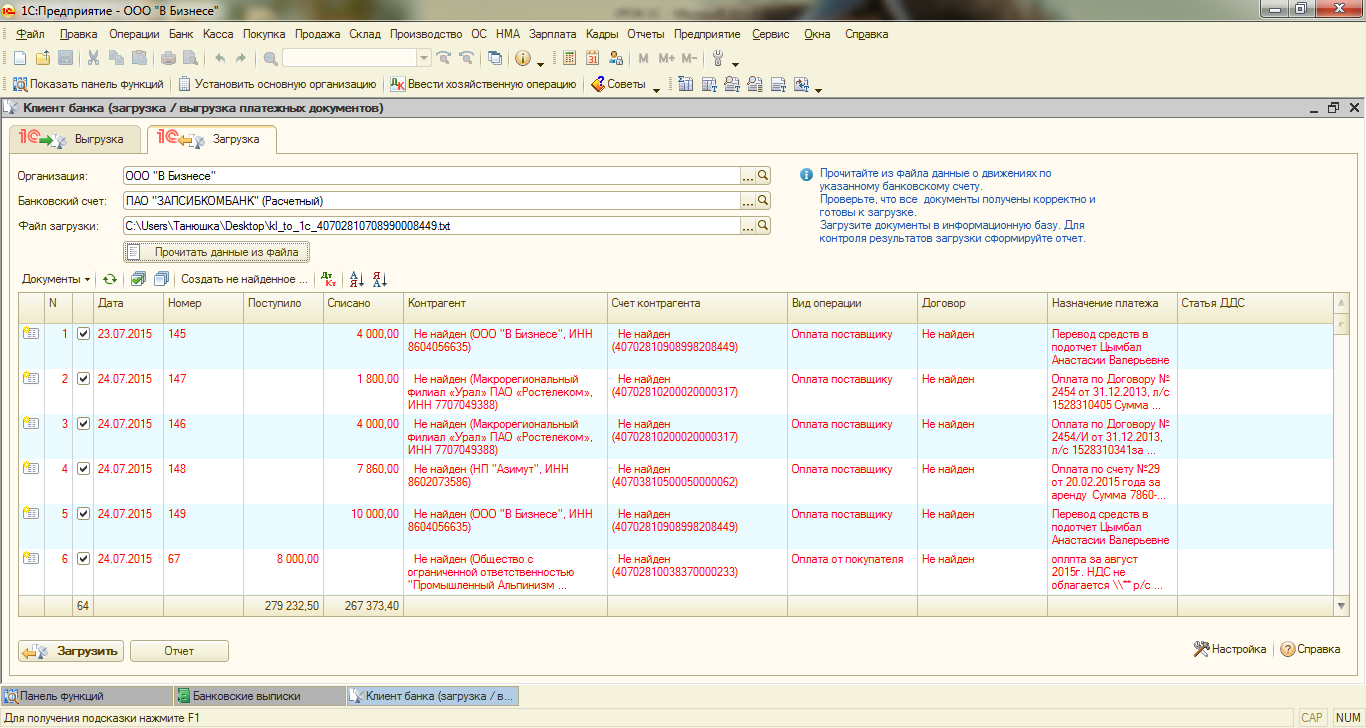
Task: Uncheck the checkbox in row 3
Action: (x=83, y=424)
